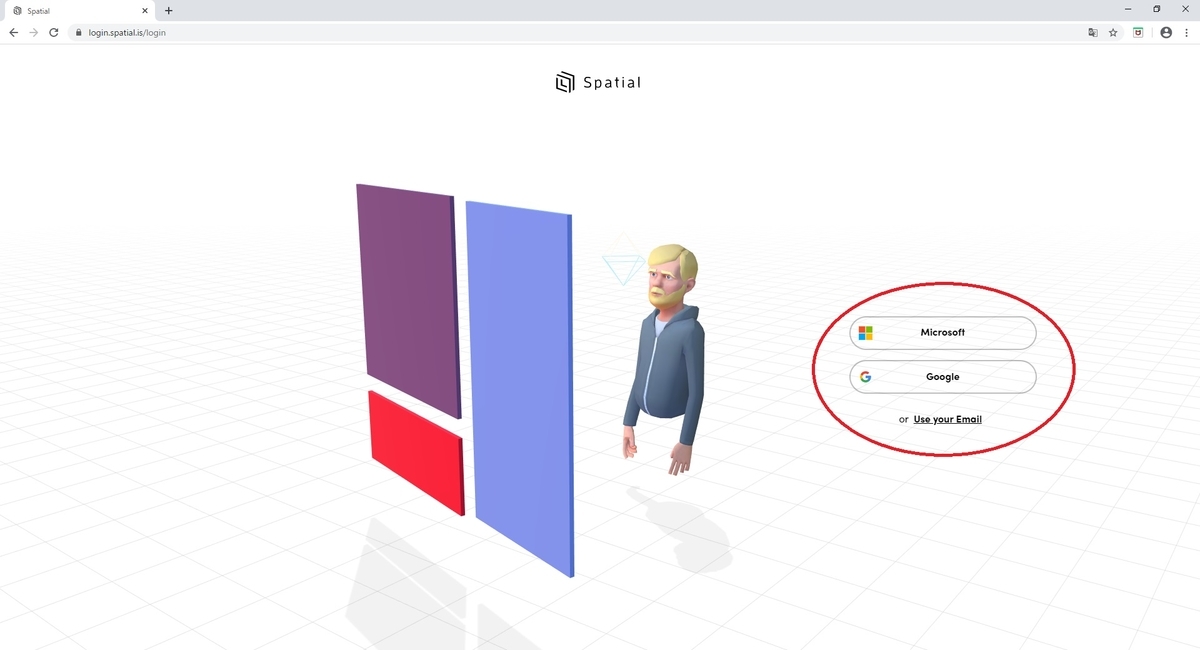
Task: Click the blonde avatar character
Action: coord(663,360)
